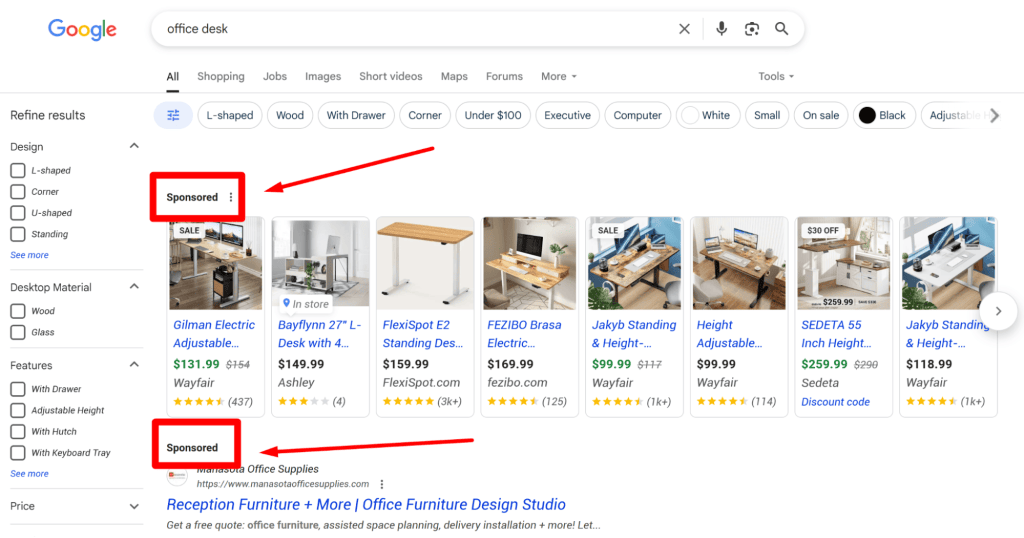Click the magnifying glass search icon
The image size is (1024, 538).
[781, 29]
